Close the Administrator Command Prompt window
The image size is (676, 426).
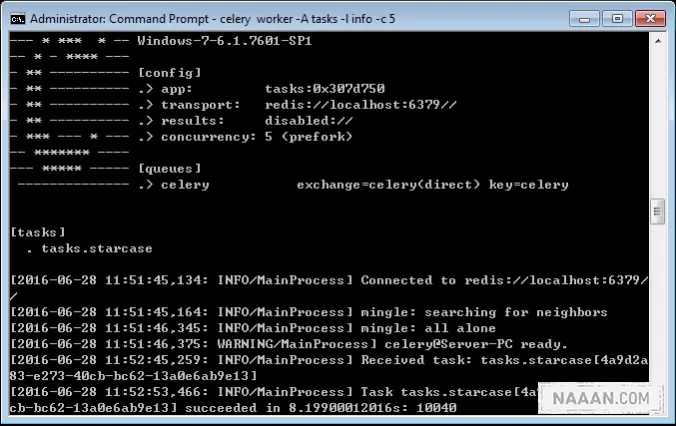[x=650, y=19]
